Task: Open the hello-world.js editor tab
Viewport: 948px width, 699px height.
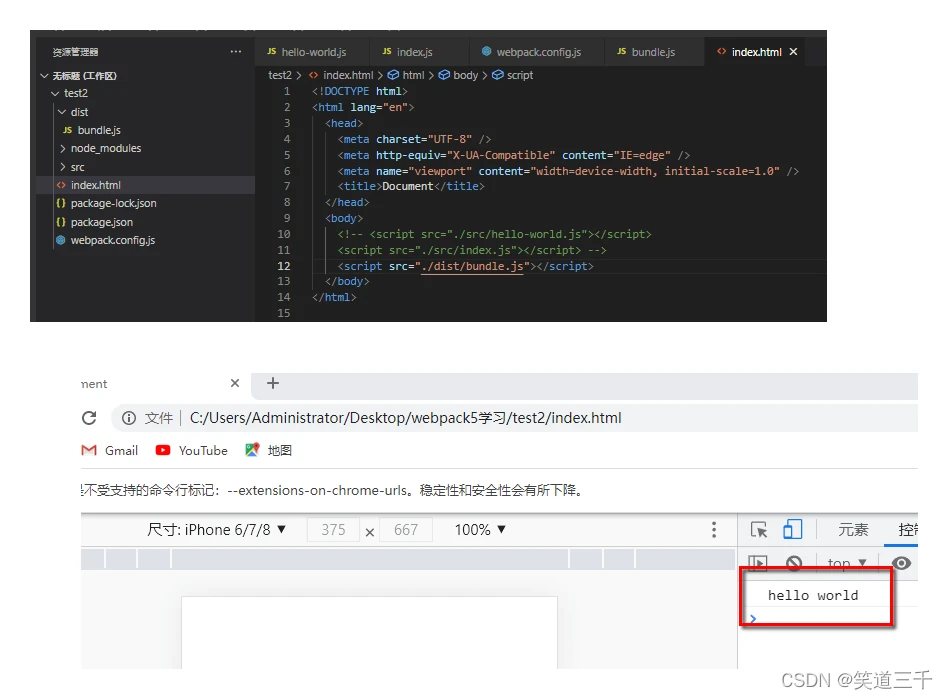Action: click(307, 52)
